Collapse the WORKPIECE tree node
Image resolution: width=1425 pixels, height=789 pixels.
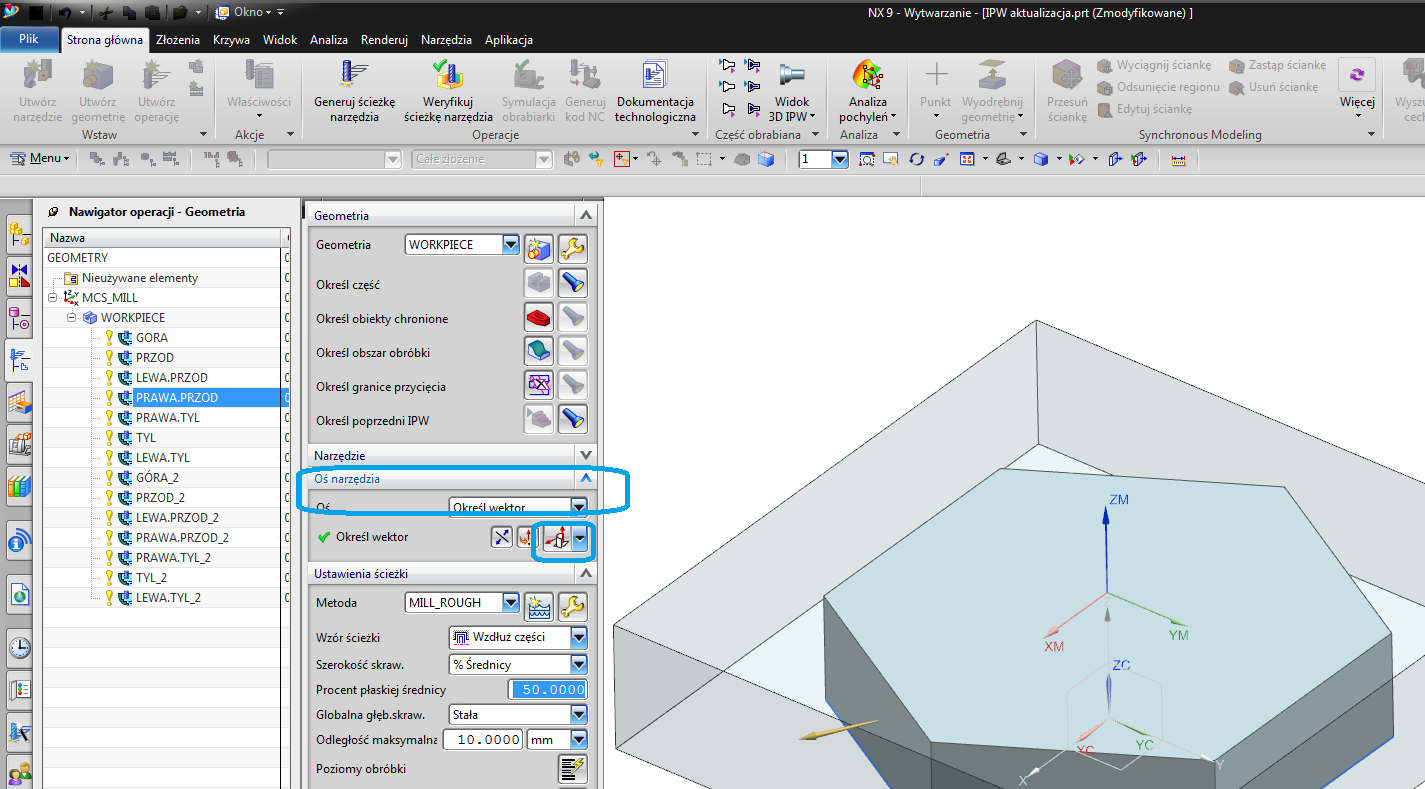(72, 318)
